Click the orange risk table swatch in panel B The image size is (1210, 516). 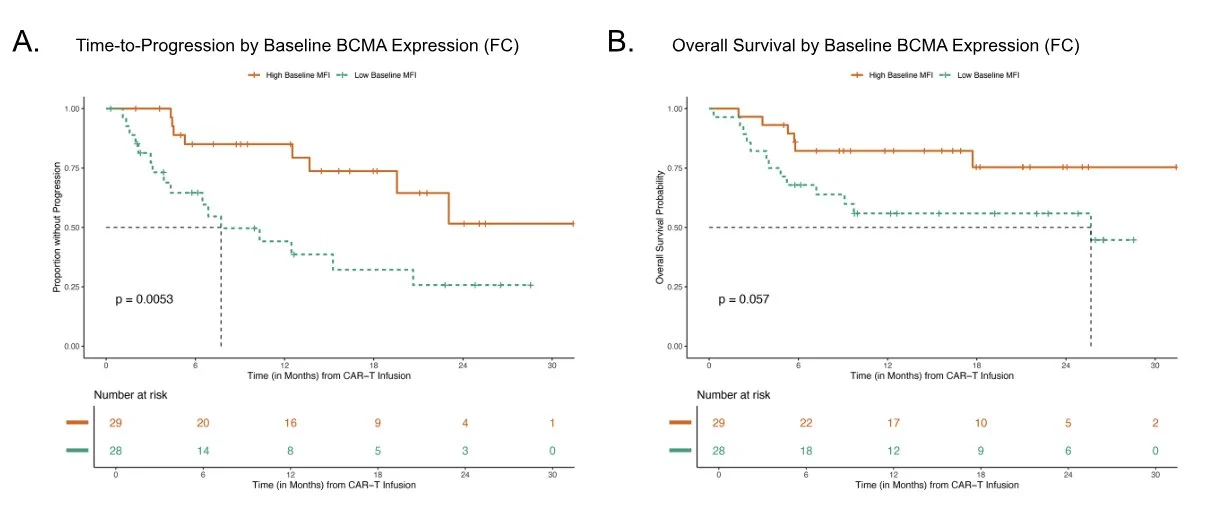point(680,422)
